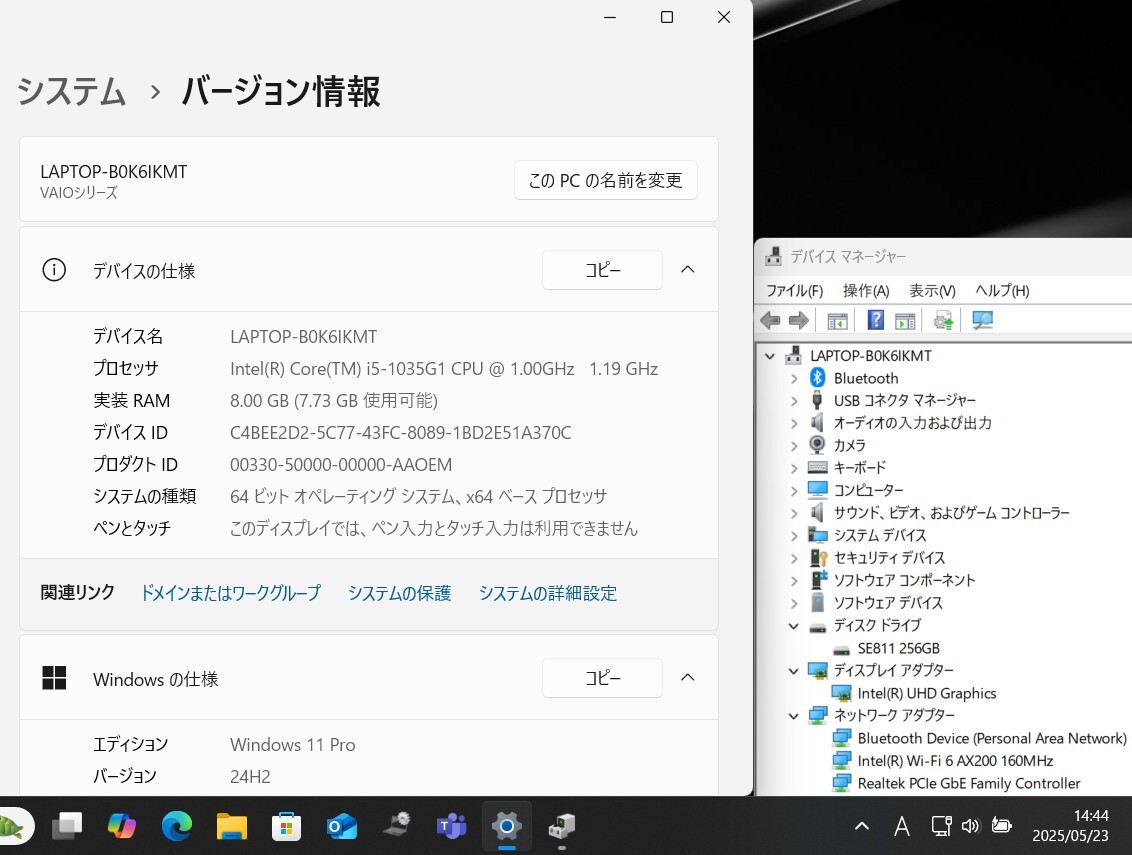Collapse the LAPTOP-B0K6IKMT root node
The width and height of the screenshot is (1132, 855).
[x=770, y=356]
